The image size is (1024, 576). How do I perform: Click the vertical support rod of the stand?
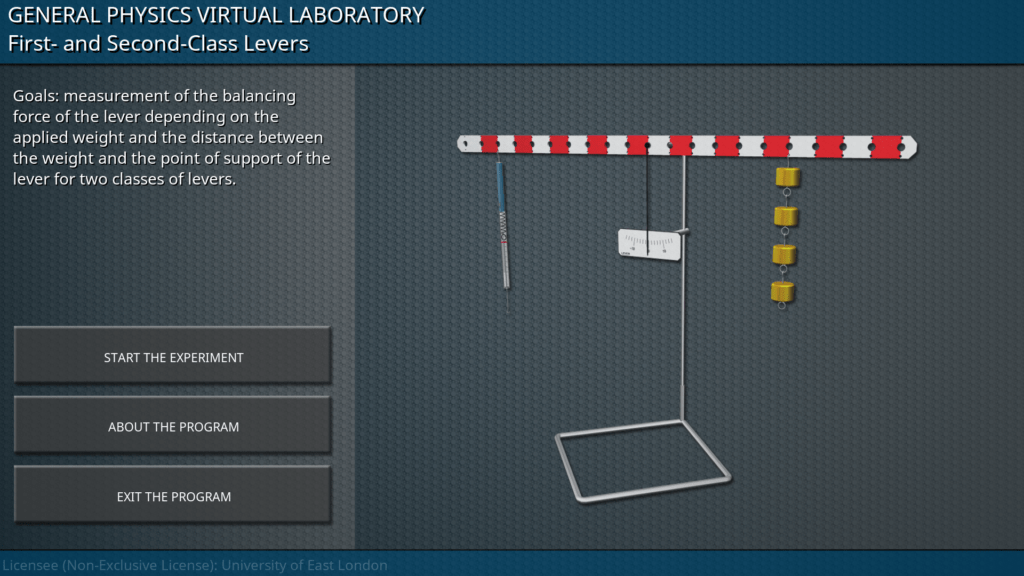point(684,330)
